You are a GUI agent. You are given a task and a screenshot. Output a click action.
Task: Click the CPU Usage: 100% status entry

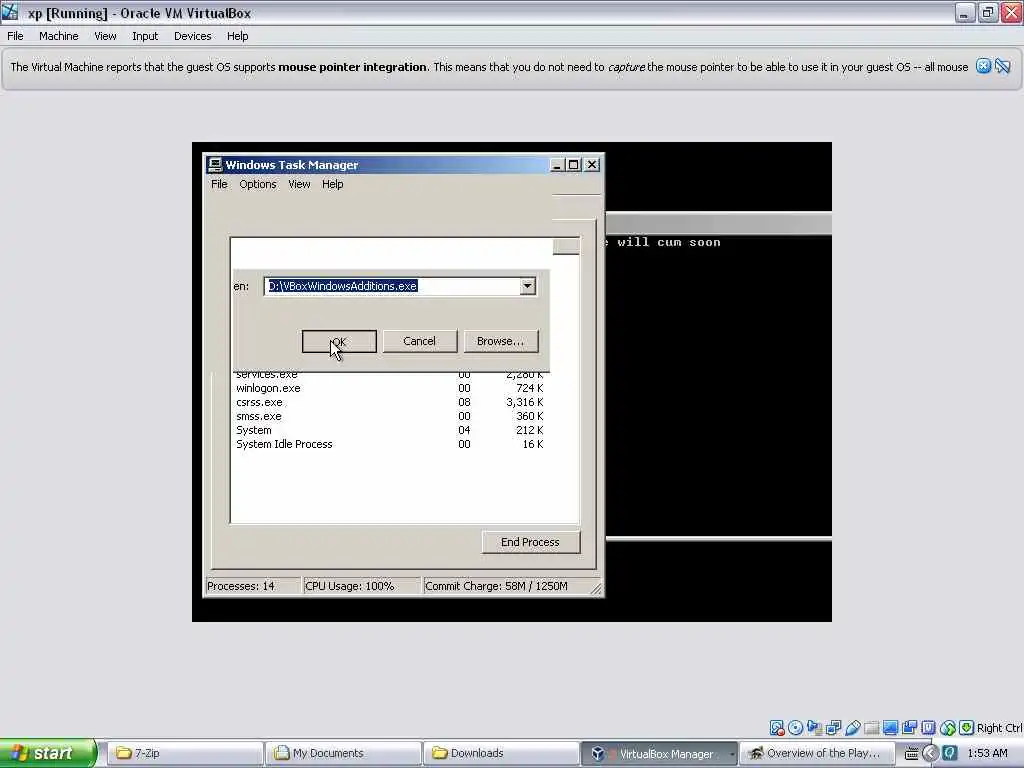(362, 586)
